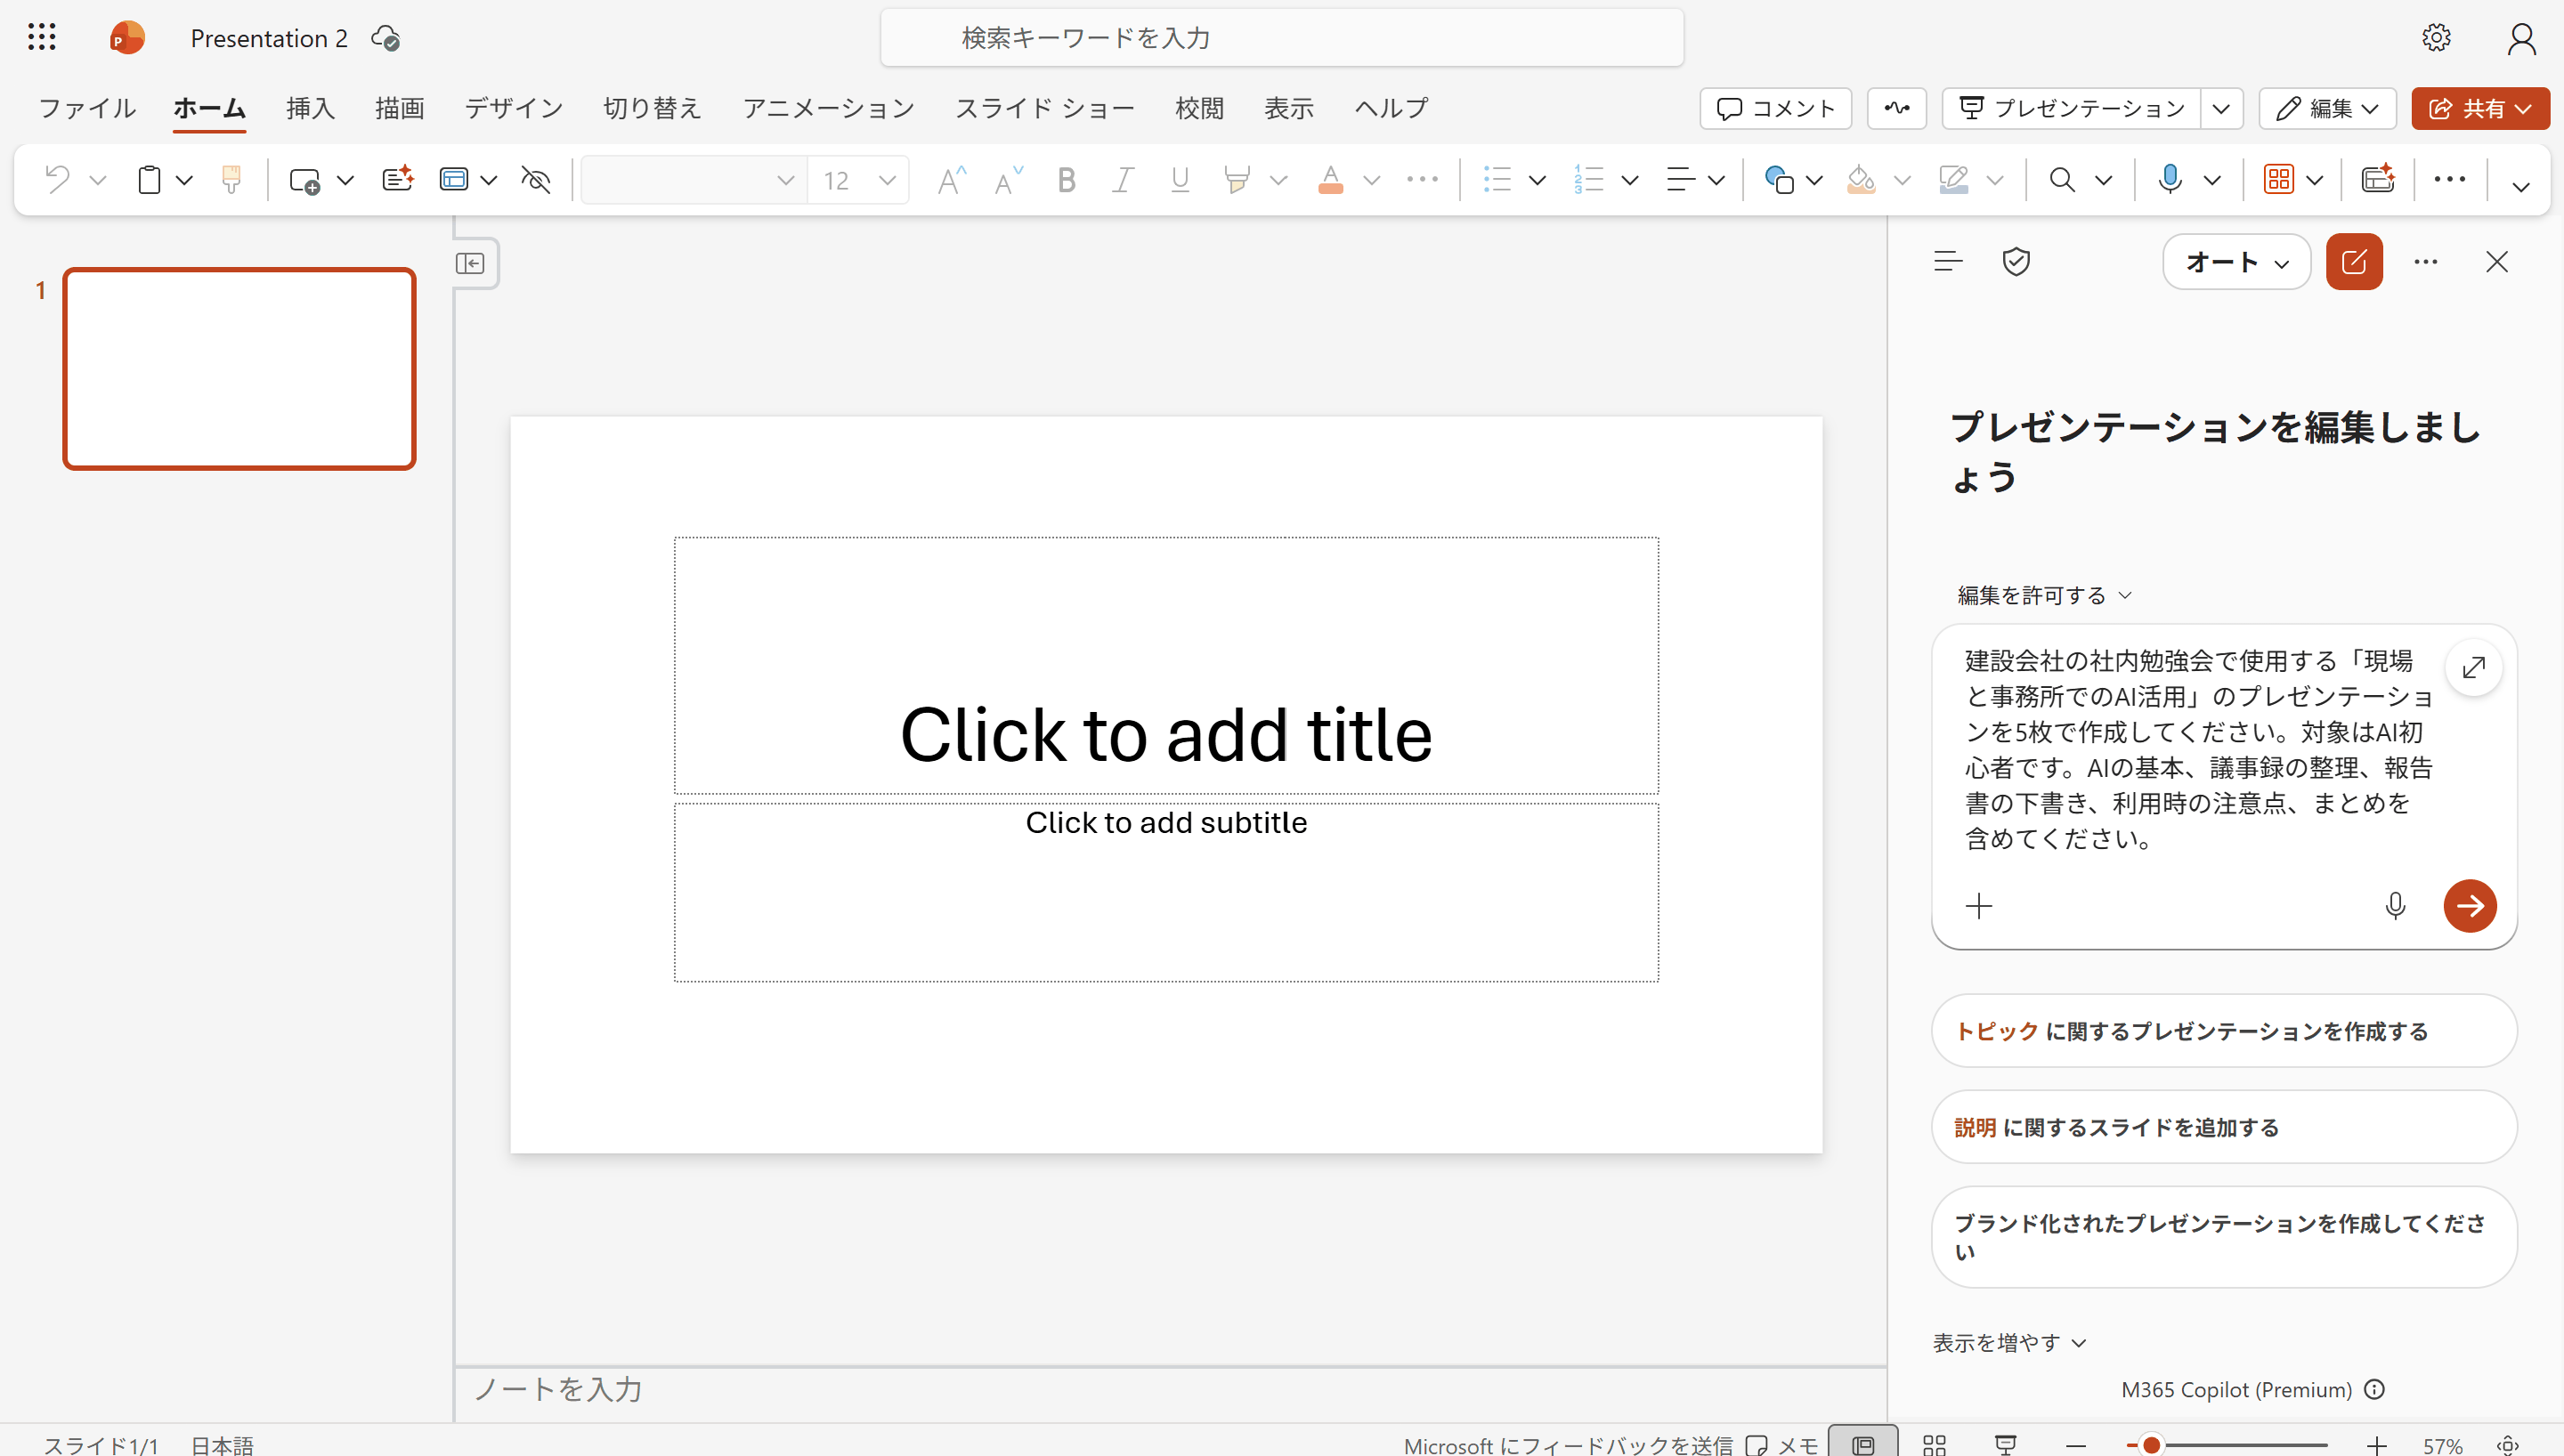Toggle bold formatting
2564x1456 pixels.
(1066, 180)
